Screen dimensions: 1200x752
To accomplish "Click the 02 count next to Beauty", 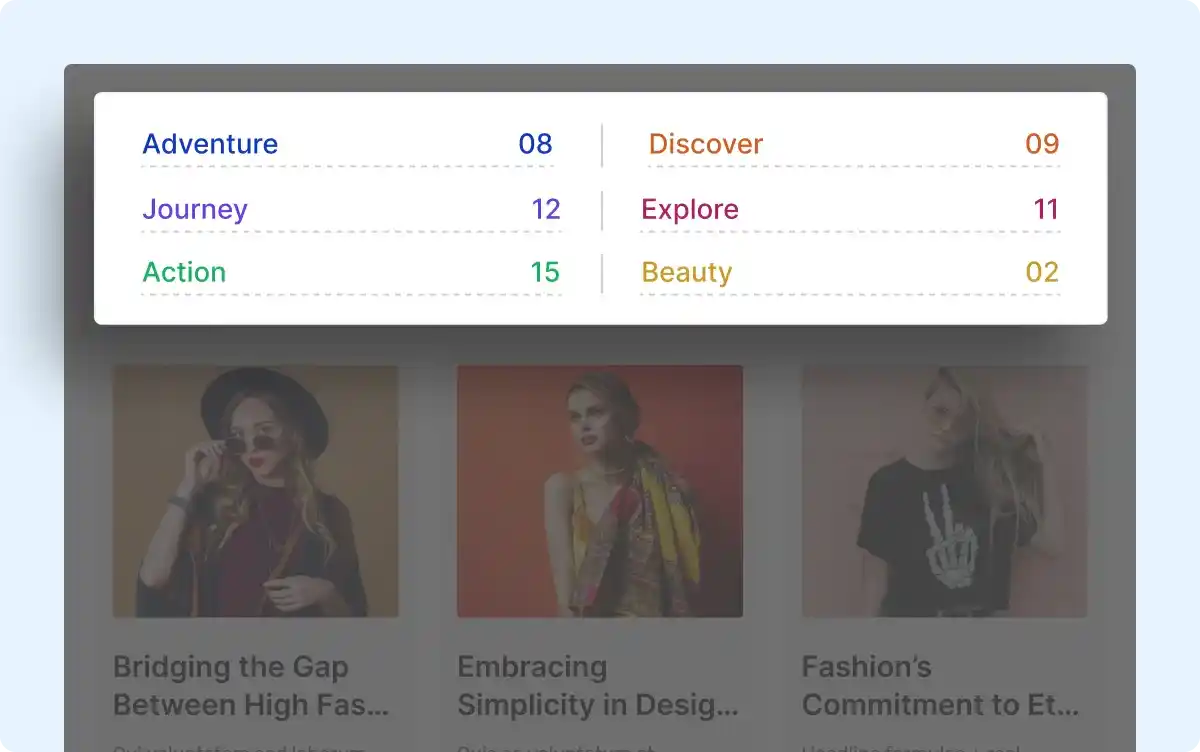I will [1042, 273].
